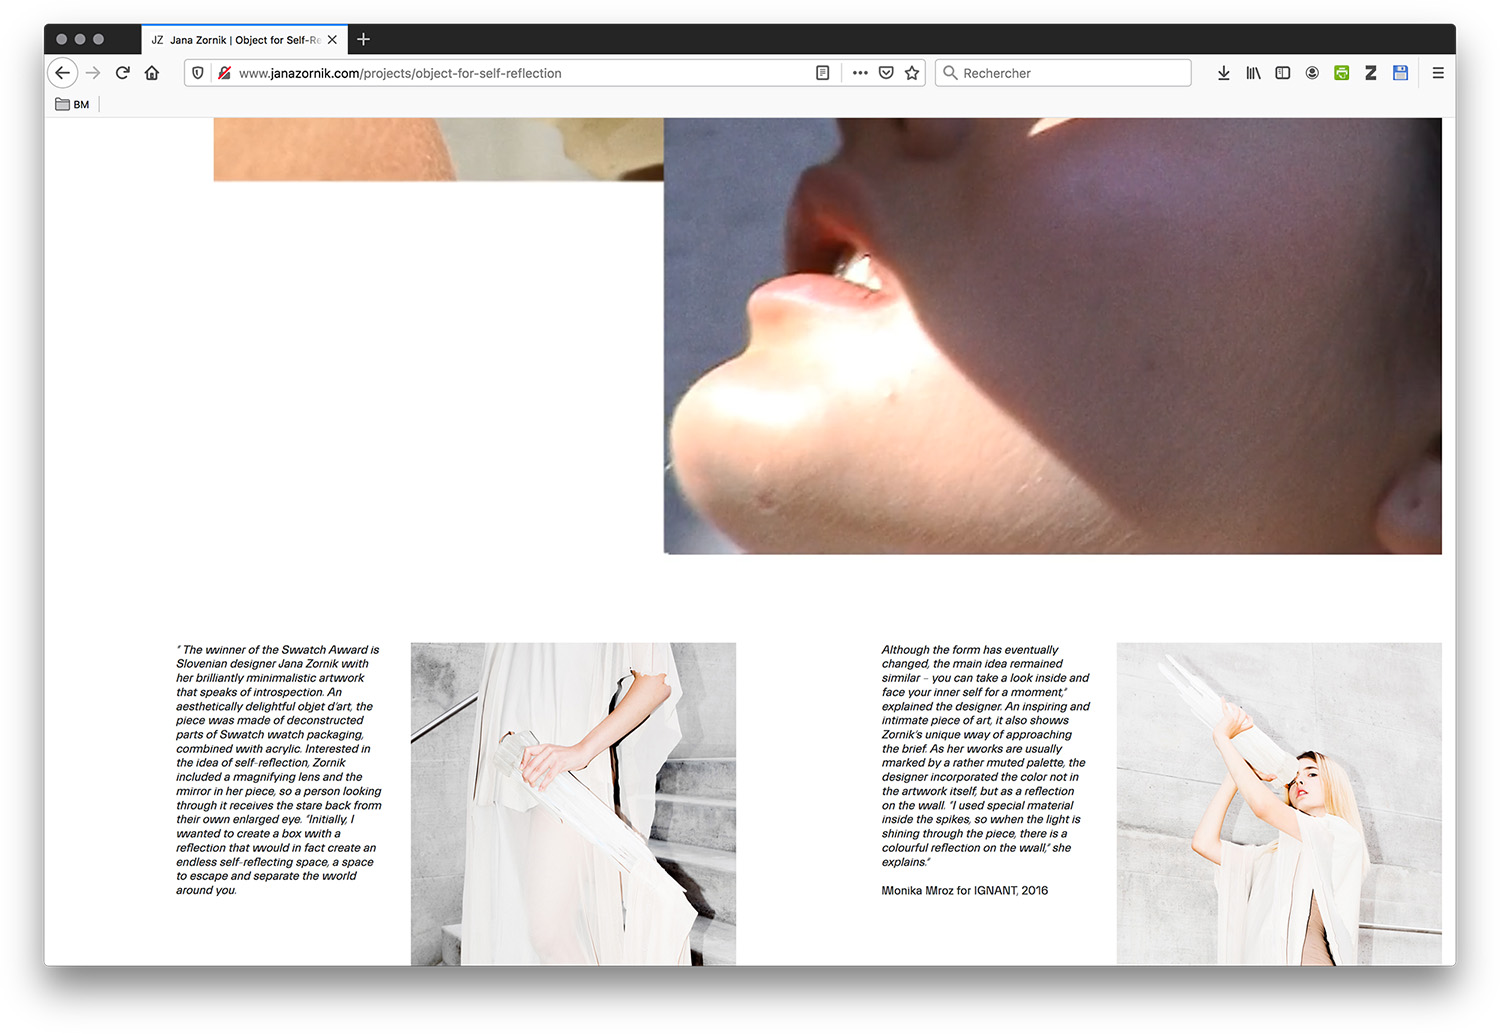This screenshot has width=1500, height=1034.
Task: Open the Firefox home page
Action: pyautogui.click(x=152, y=73)
